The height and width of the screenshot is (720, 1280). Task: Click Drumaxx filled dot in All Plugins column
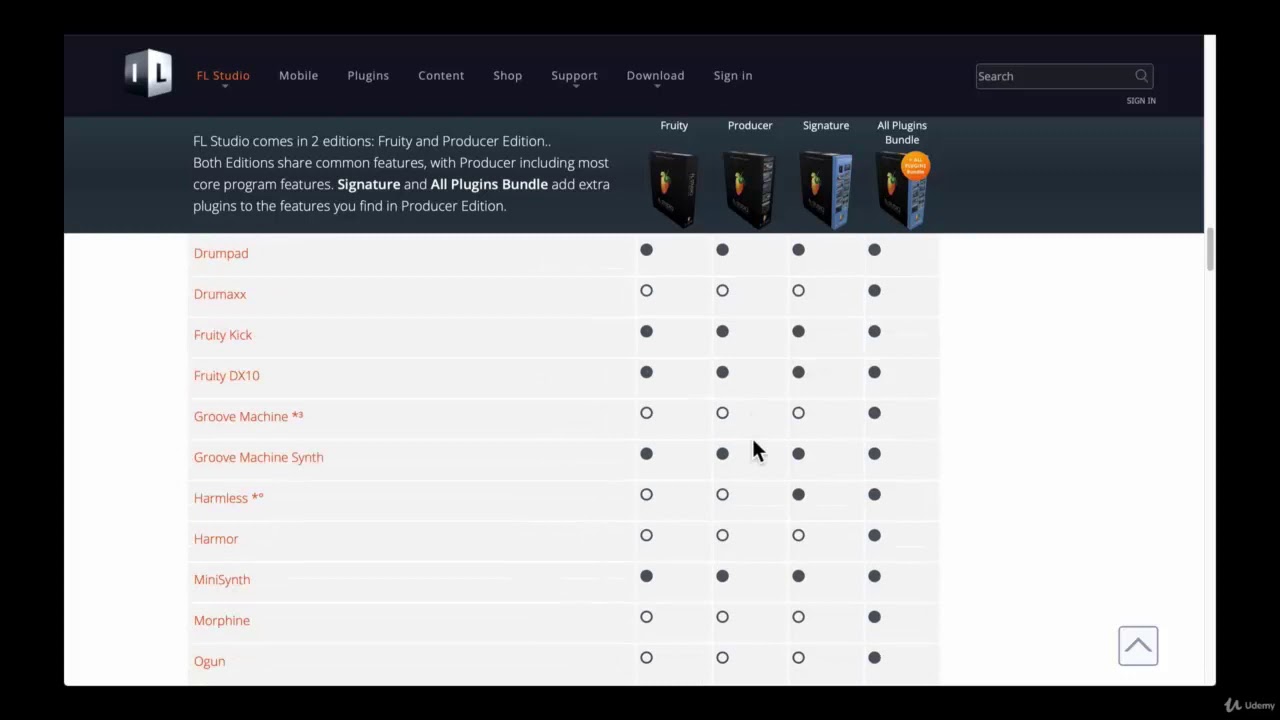coord(874,291)
